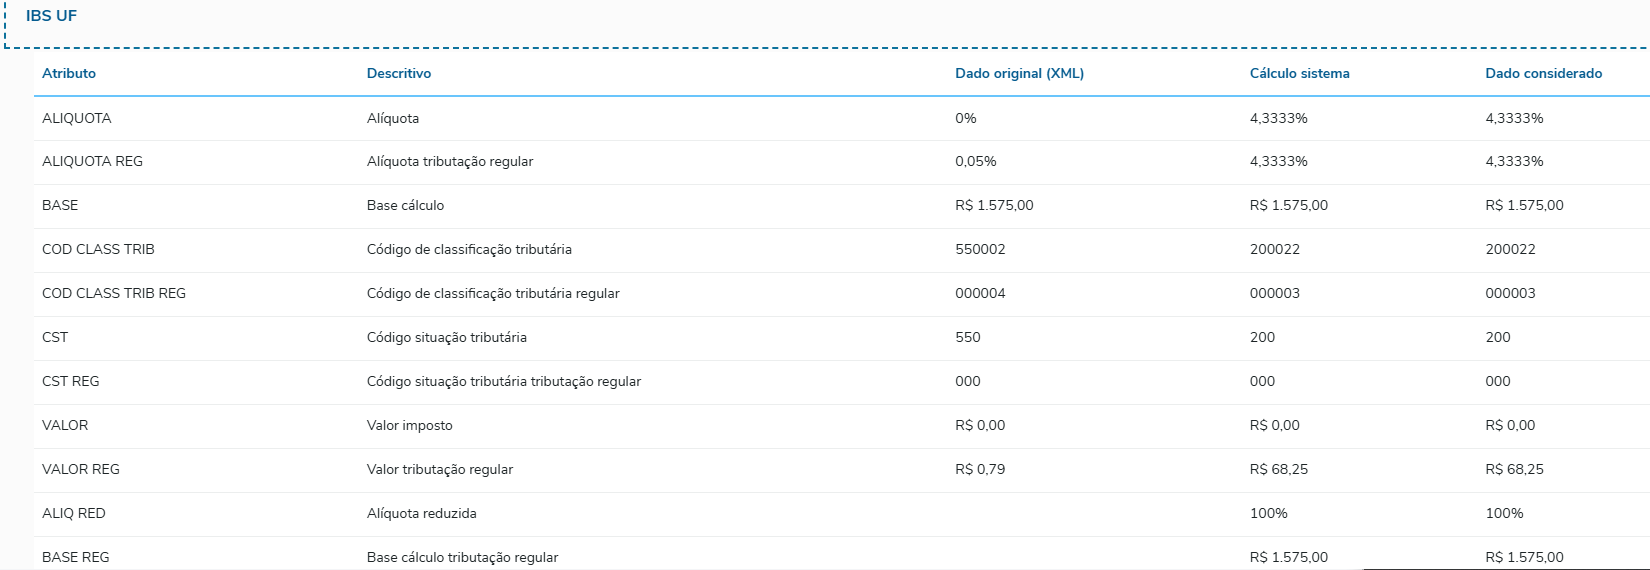Click the XML value 000004
Screen dimensions: 1650x570
click(x=980, y=293)
